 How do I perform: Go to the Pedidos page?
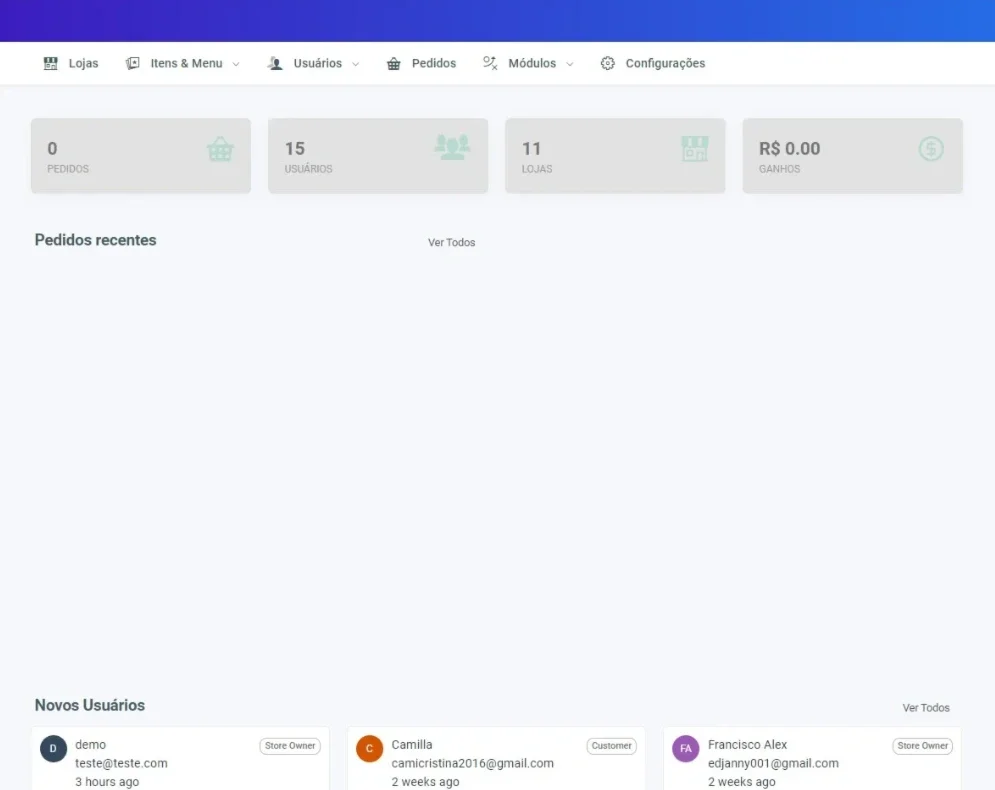[421, 63]
